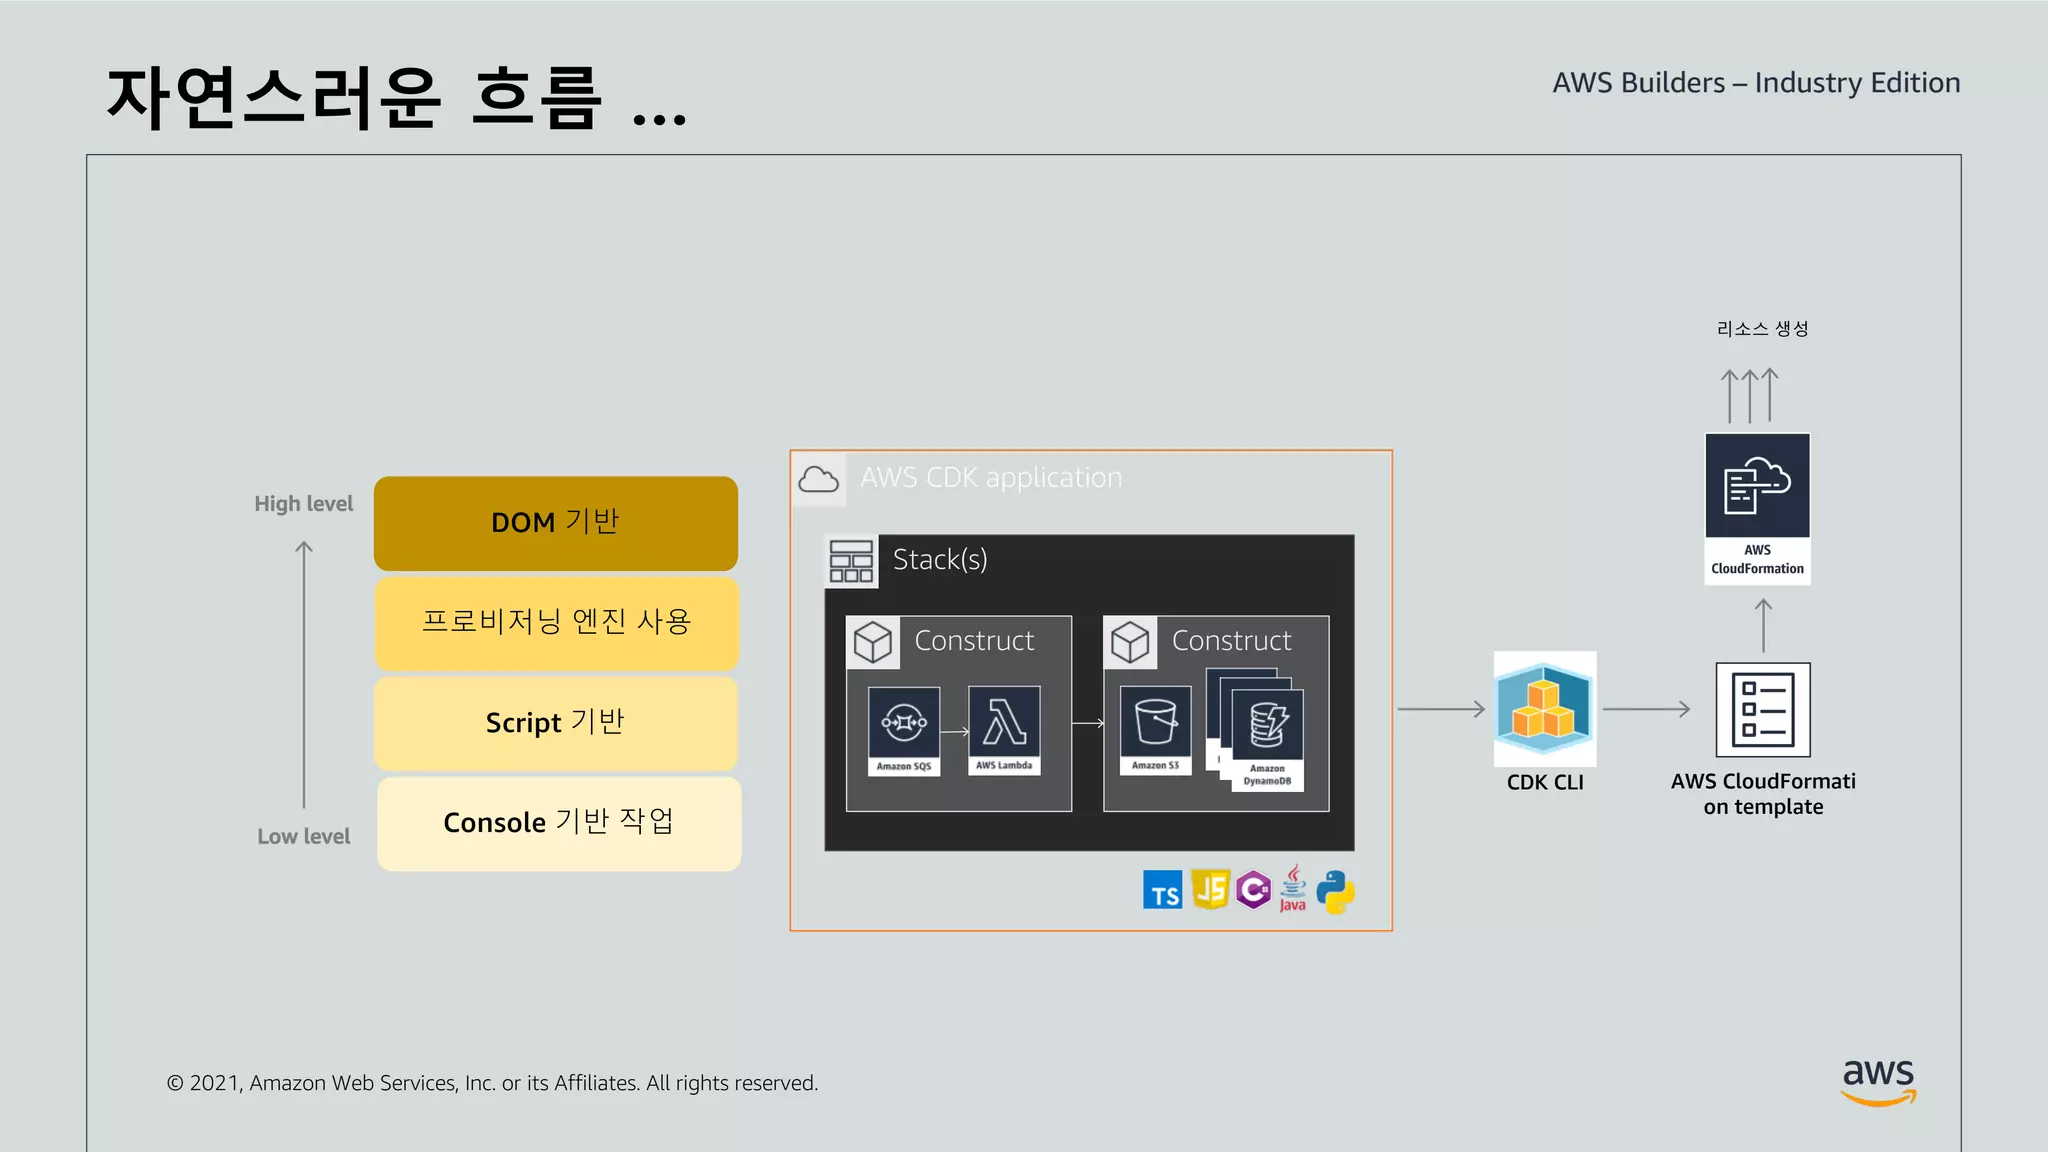2048x1152 pixels.
Task: Click the Amazon SQS icon
Action: pos(904,731)
